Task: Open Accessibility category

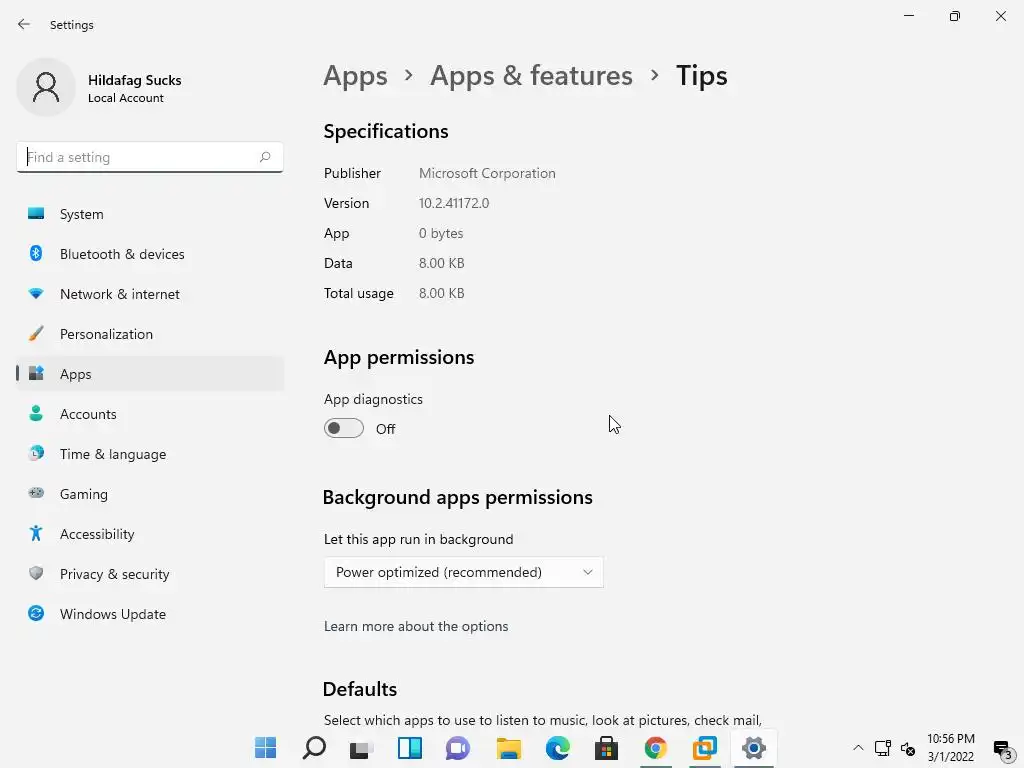Action: point(150,534)
